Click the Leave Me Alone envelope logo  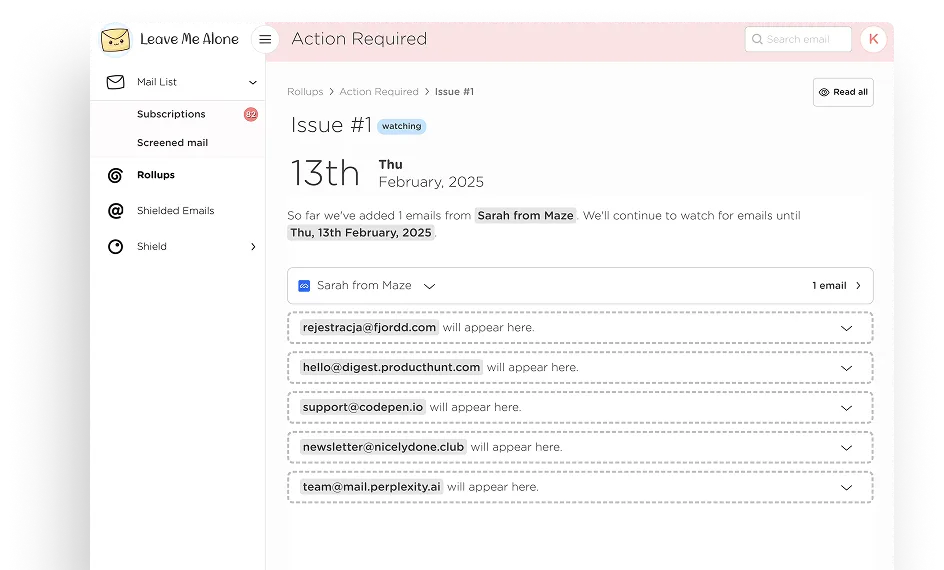coord(115,40)
